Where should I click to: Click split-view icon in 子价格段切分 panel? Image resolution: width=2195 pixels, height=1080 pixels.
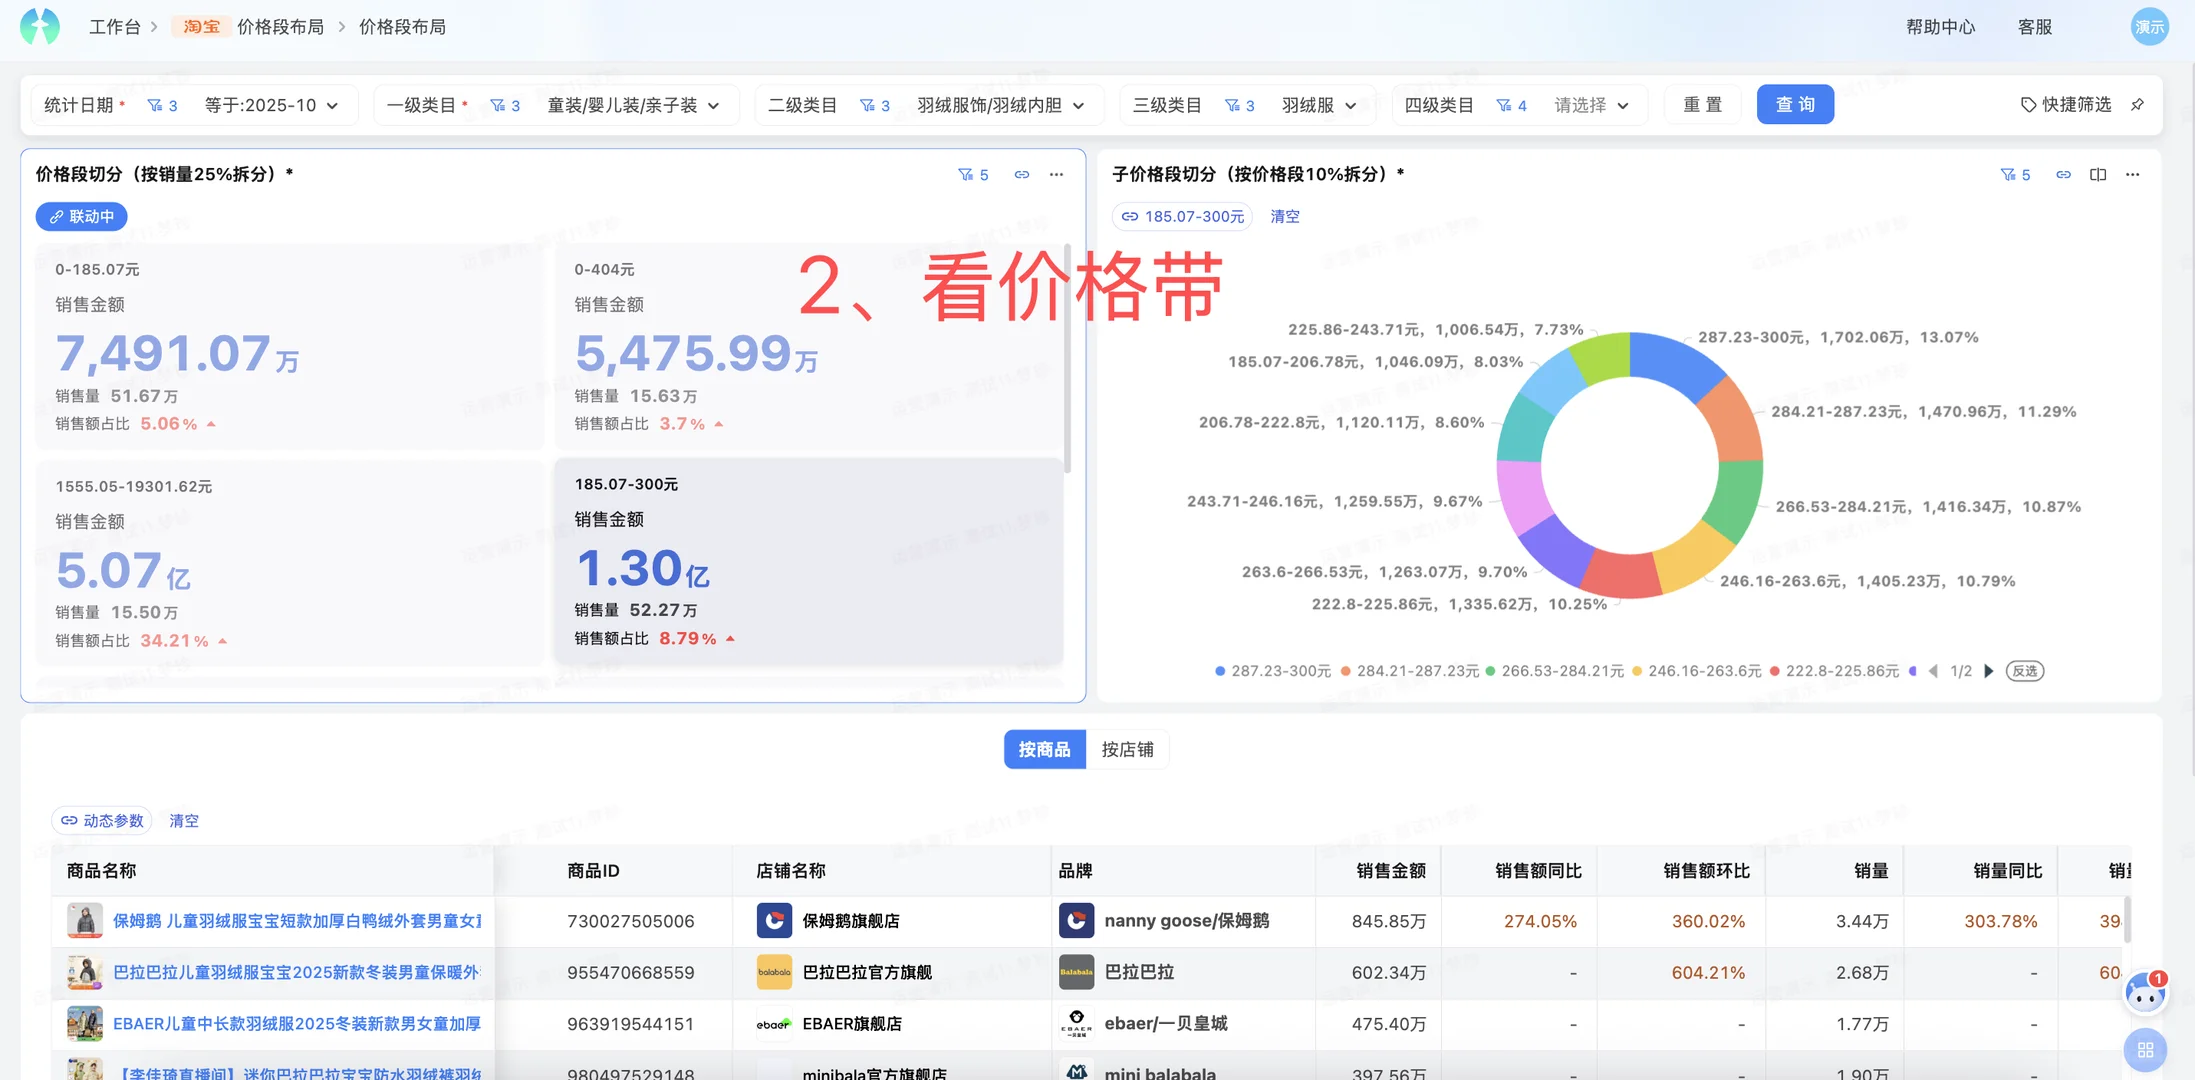(x=2098, y=175)
